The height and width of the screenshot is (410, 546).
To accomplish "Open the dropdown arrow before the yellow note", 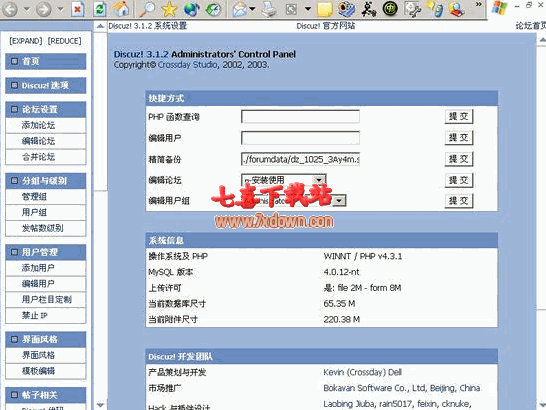I will (308, 9).
